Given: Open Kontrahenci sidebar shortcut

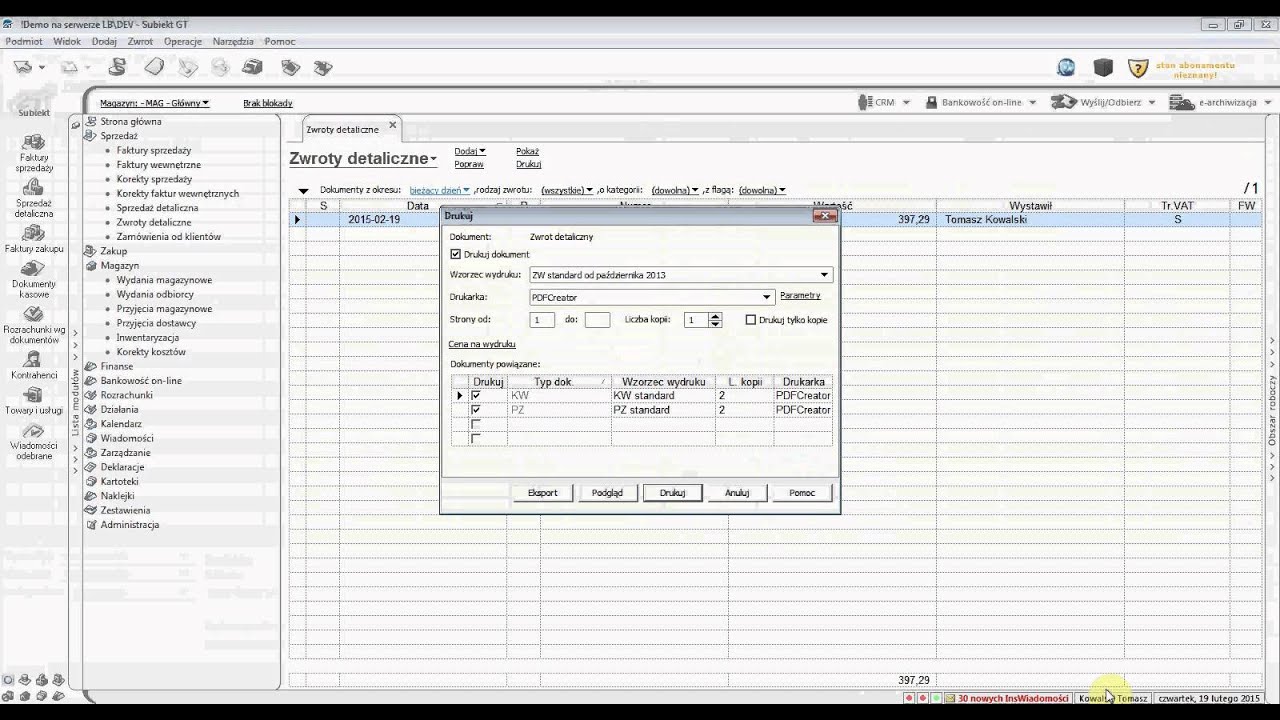Looking at the screenshot, I should coord(34,365).
